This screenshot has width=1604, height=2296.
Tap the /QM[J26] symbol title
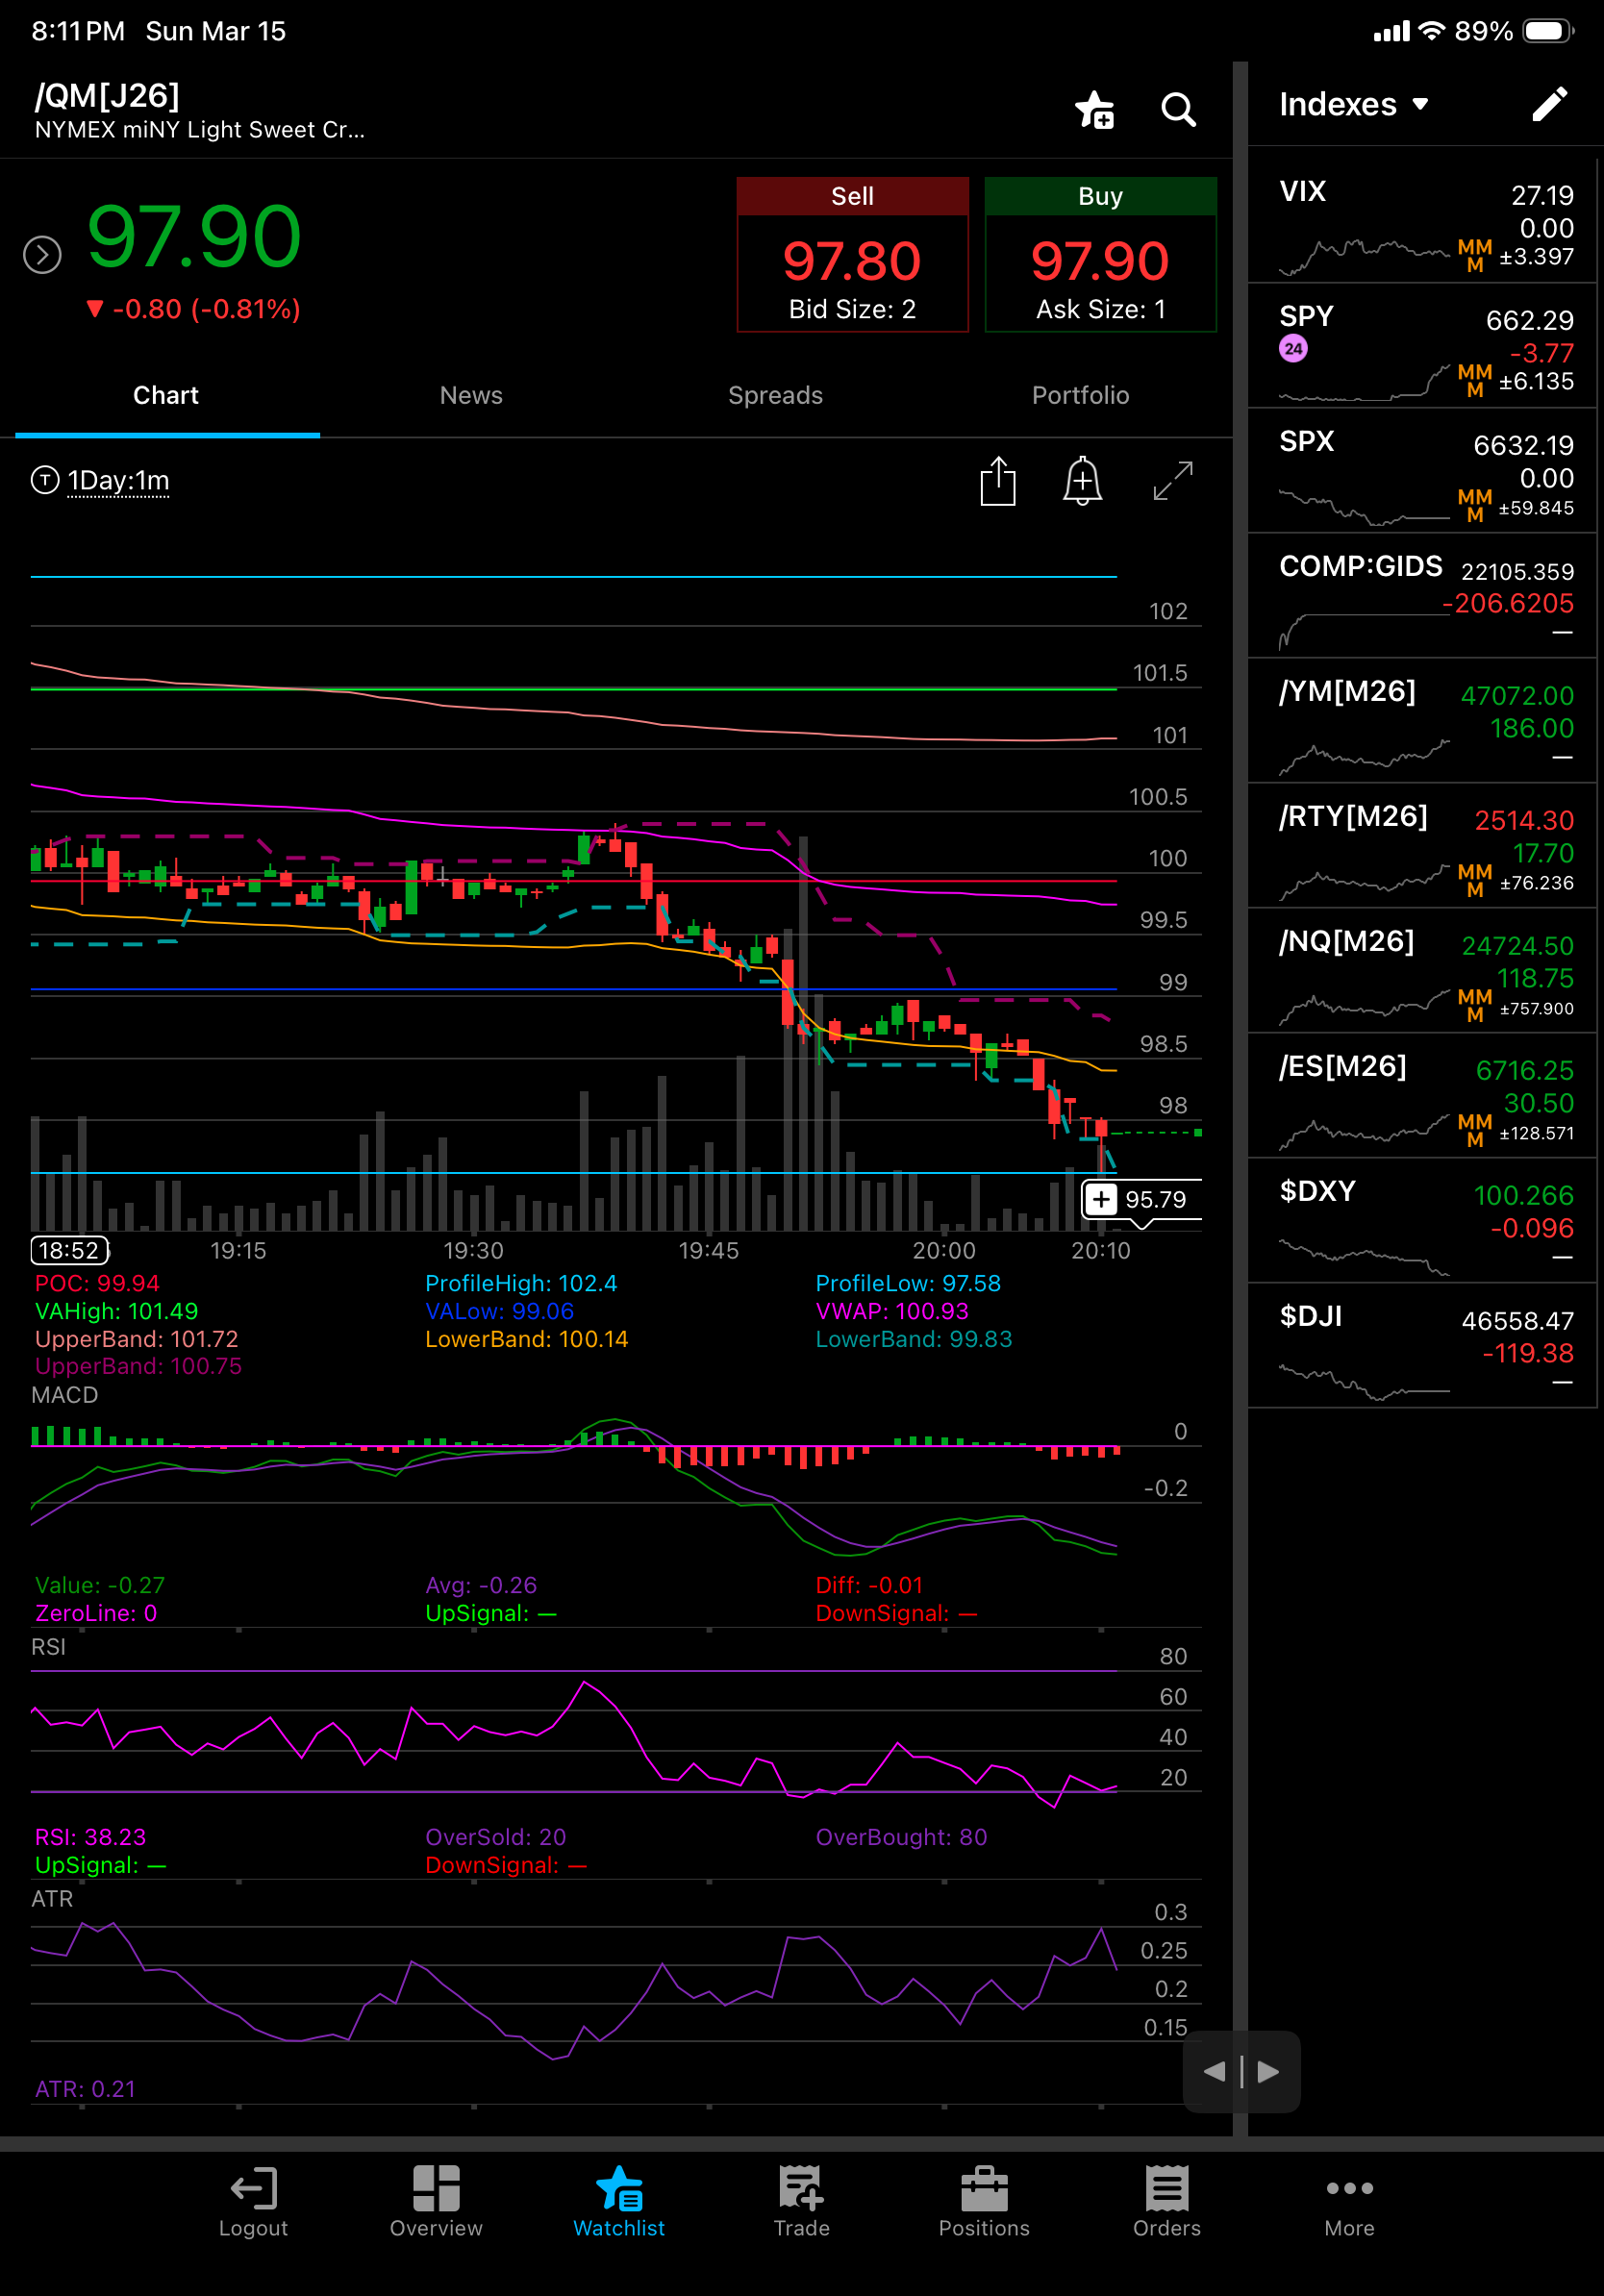[107, 96]
